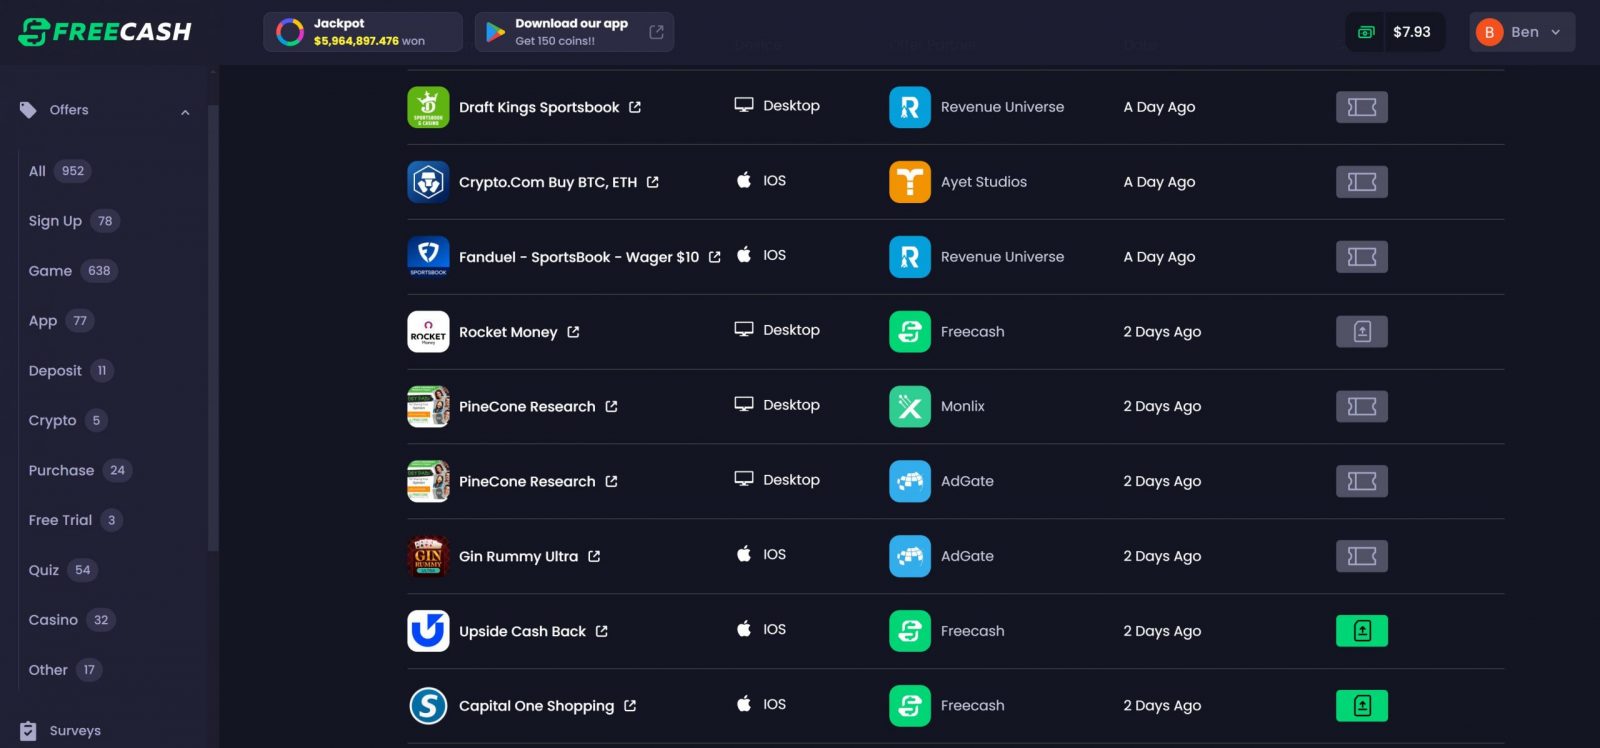The width and height of the screenshot is (1600, 748).
Task: Open the external link for Gin Rummy Ultra
Action: click(594, 556)
